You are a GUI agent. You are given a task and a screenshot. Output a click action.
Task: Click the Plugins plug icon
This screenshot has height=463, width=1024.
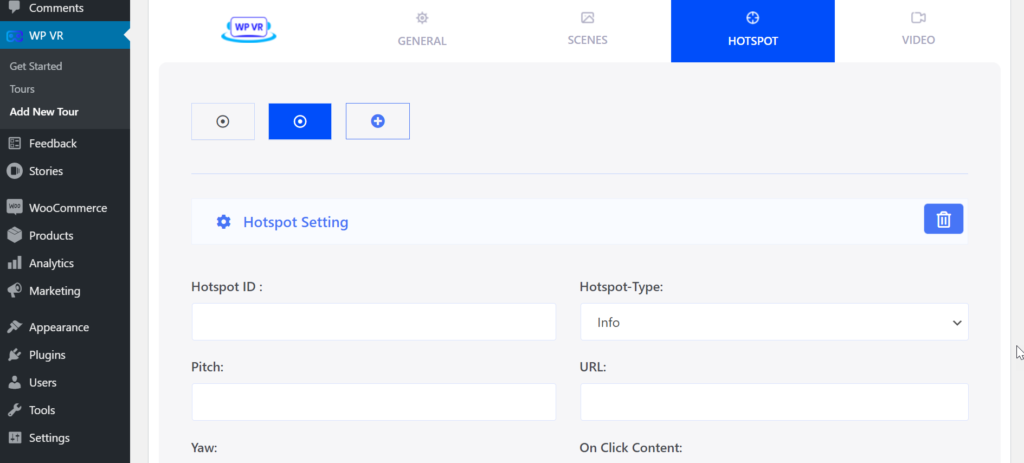14,355
